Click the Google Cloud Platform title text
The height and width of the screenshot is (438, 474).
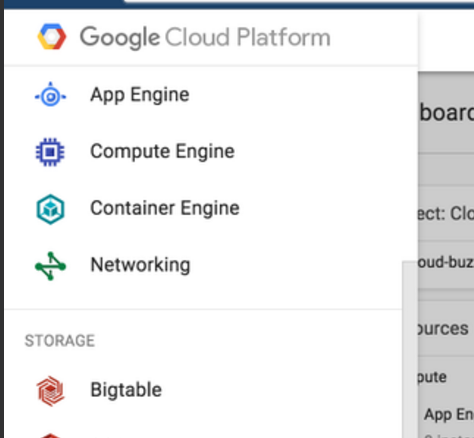coord(205,38)
